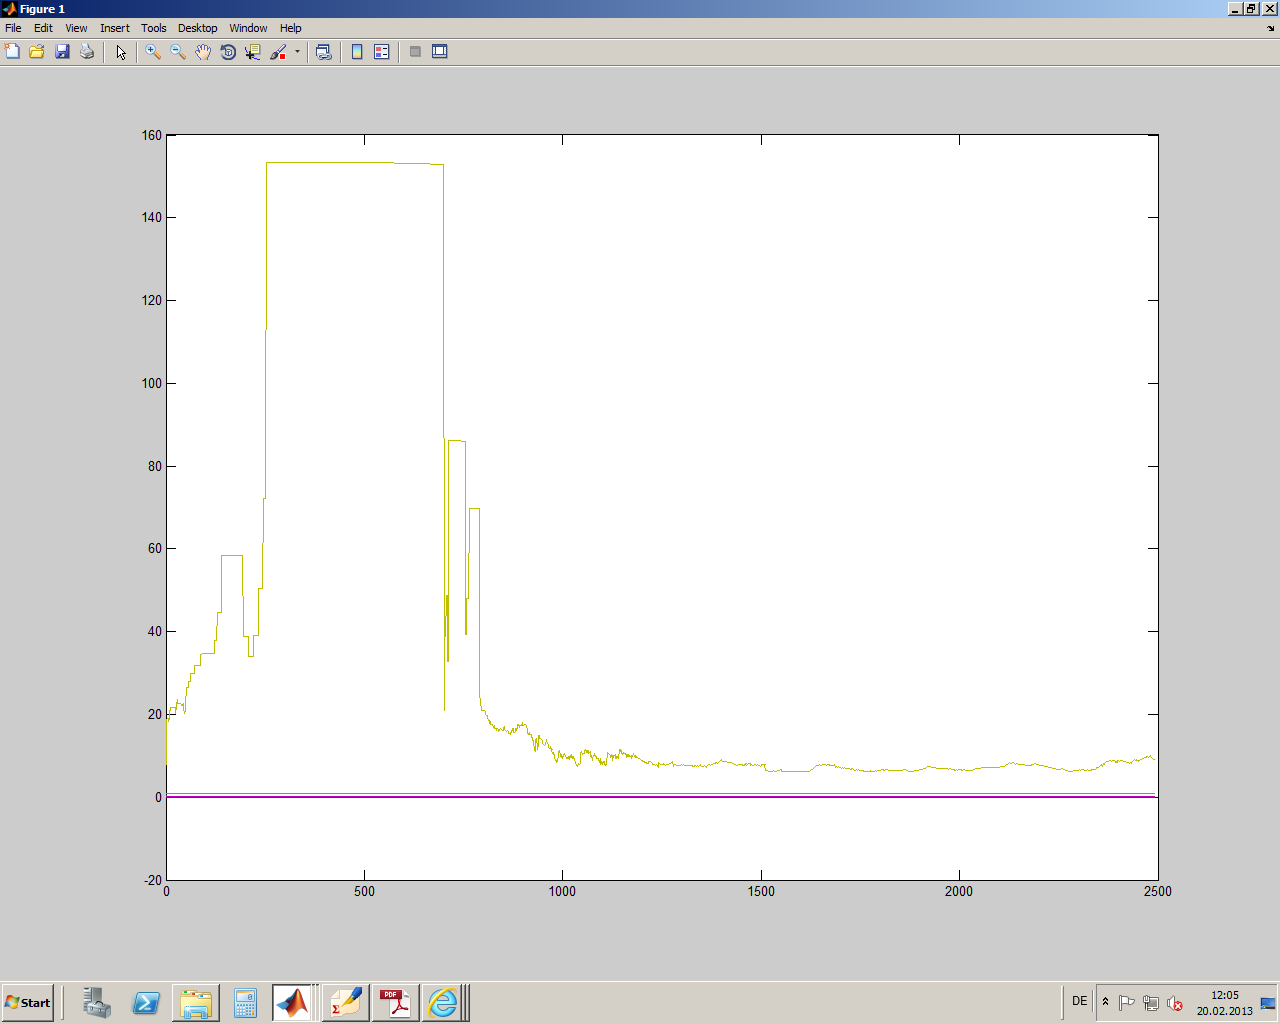
Task: Show hidden system tray icons
Action: (1105, 1001)
